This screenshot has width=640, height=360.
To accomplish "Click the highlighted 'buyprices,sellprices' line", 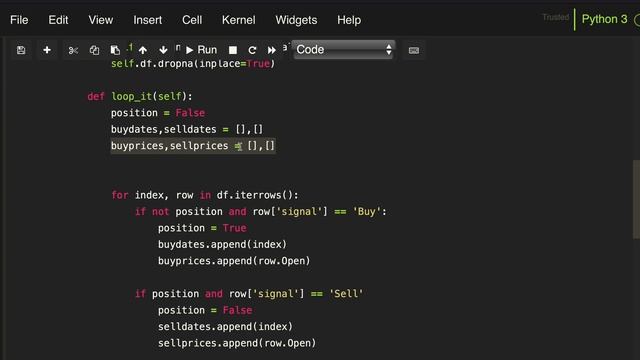I will (193, 146).
